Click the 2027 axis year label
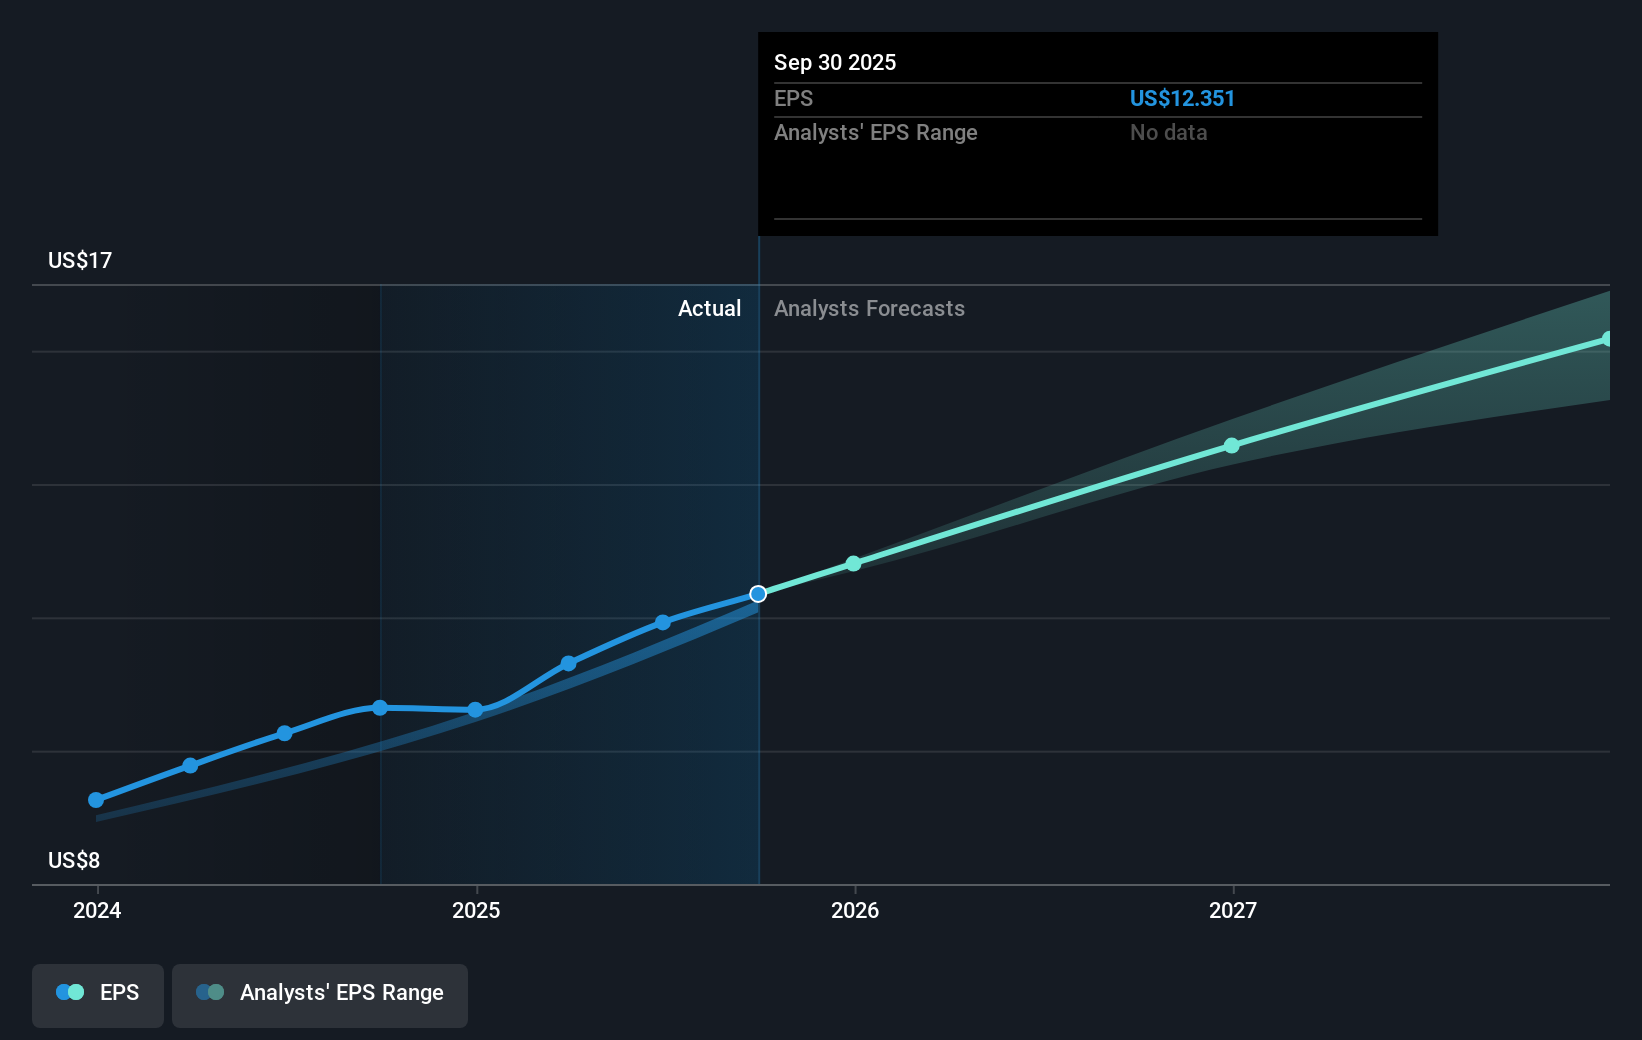1642x1040 pixels. (1231, 910)
